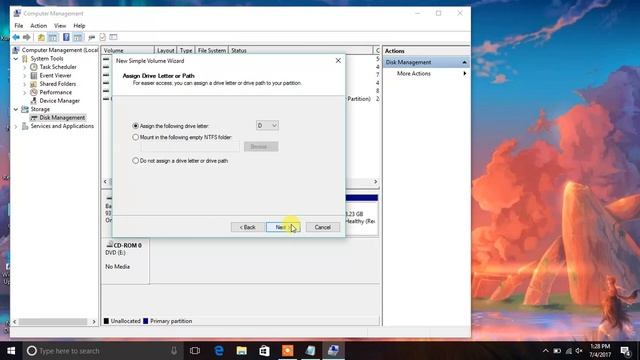640x360 pixels.
Task: Click the volume list scroll right arrow
Action: 376,181
